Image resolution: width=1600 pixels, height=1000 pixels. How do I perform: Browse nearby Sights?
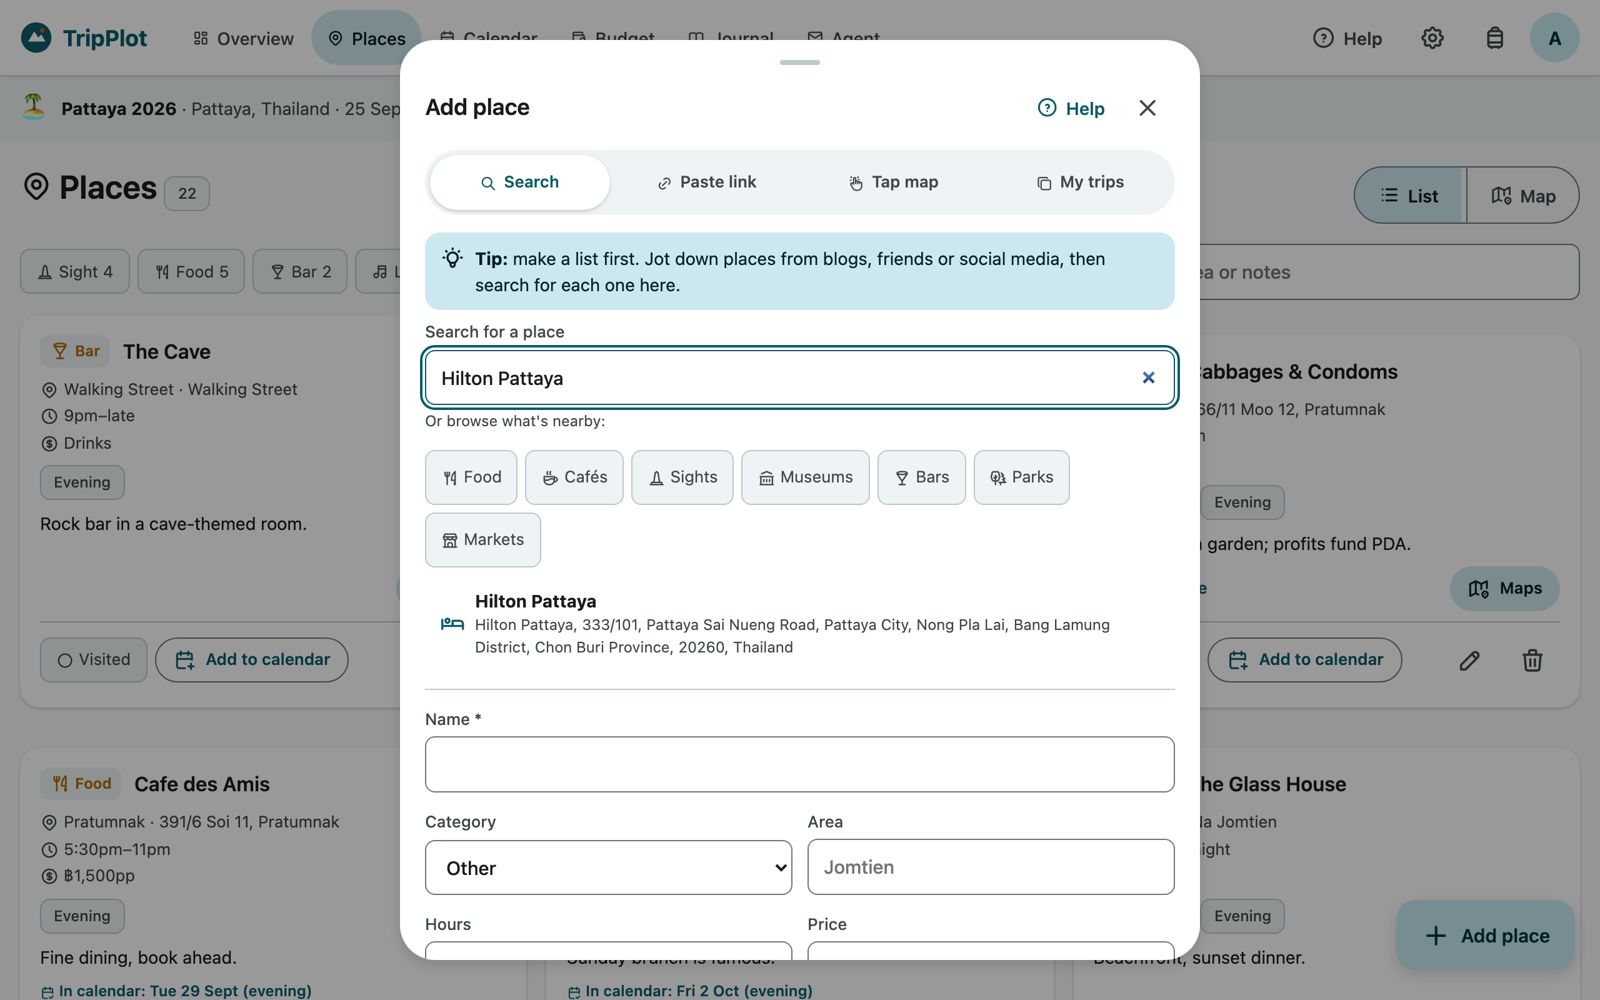click(x=682, y=477)
